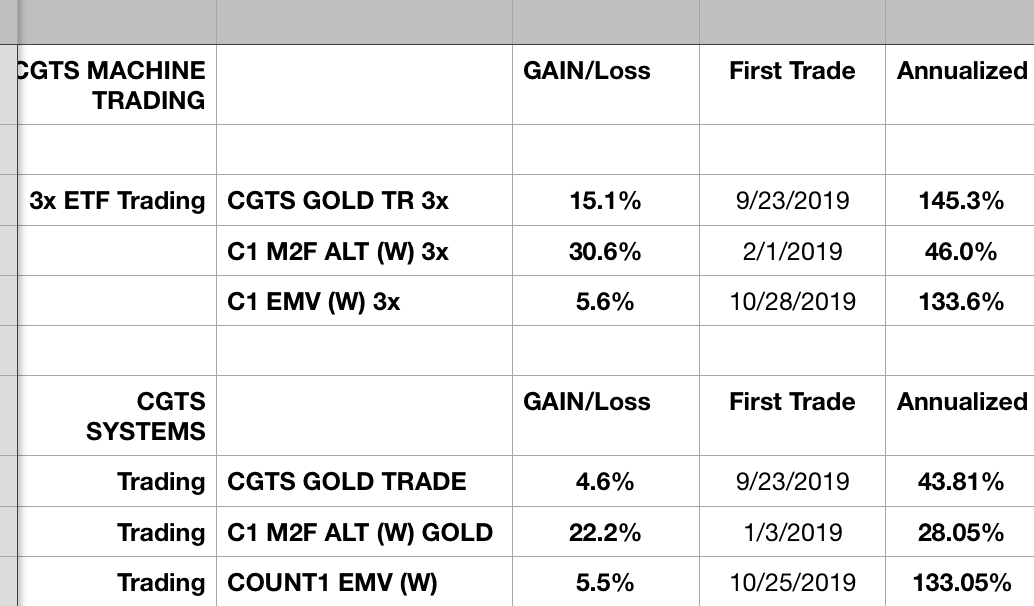
Task: Select the "COUNT1 EMV (W)" cell
Action: (333, 583)
